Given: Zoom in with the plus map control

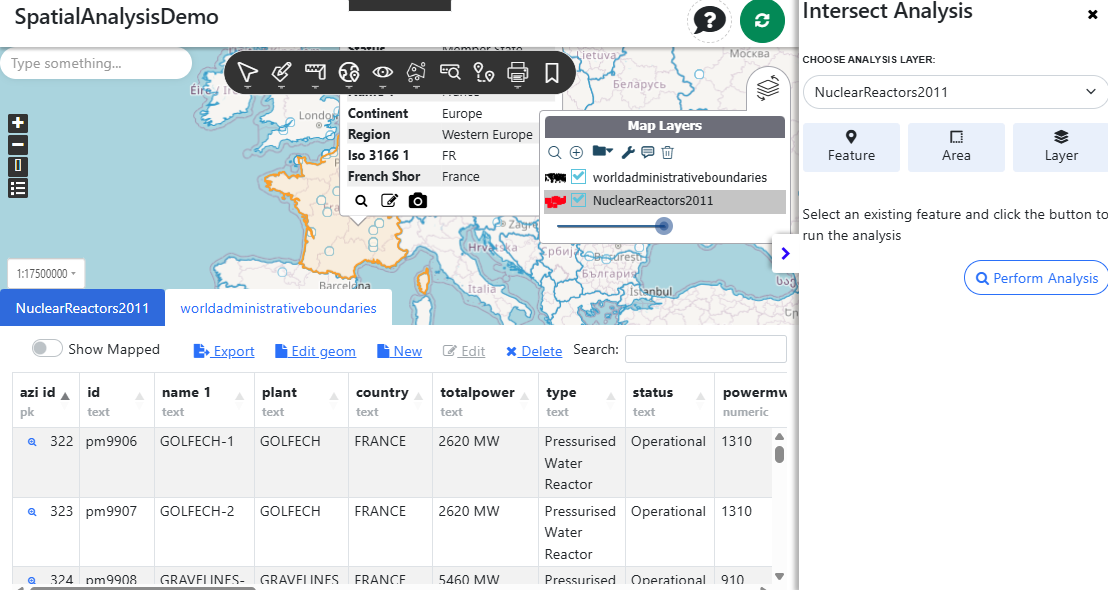Looking at the screenshot, I should click(18, 123).
